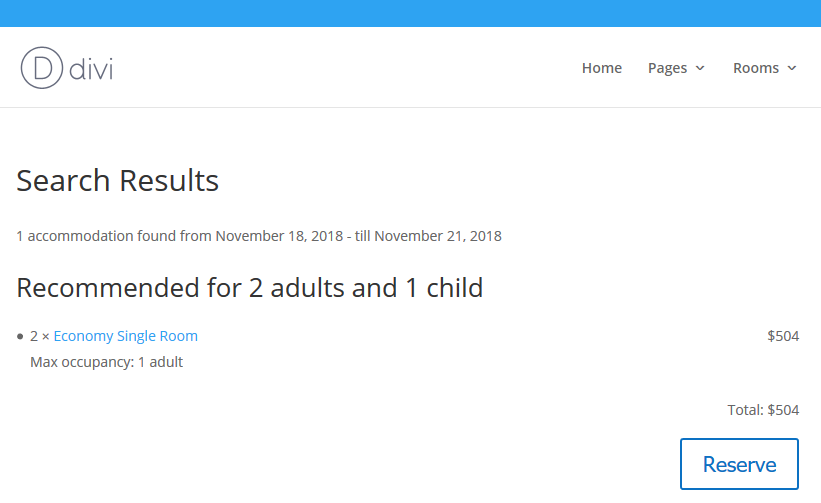Click the November 18, 2018 check-in date
Viewport: 821px width, 503px height.
point(279,236)
